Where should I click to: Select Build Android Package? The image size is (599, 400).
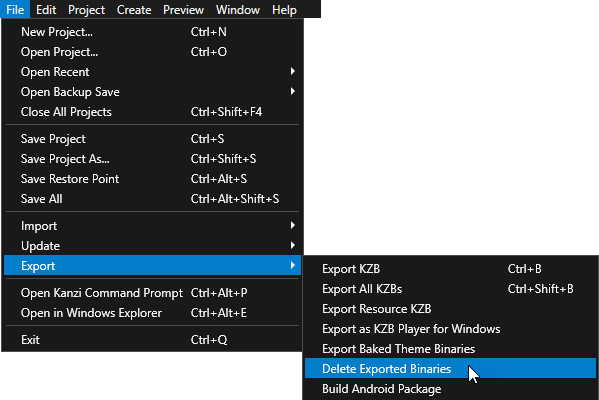(450, 389)
